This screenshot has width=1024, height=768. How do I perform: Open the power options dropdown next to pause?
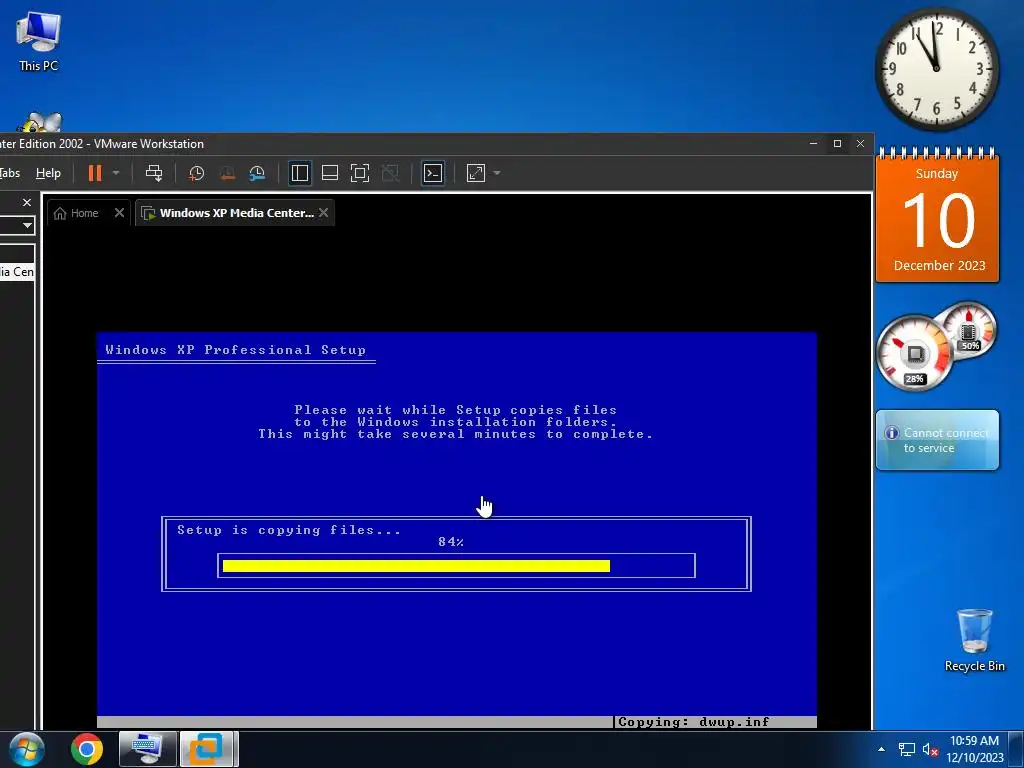click(x=116, y=173)
